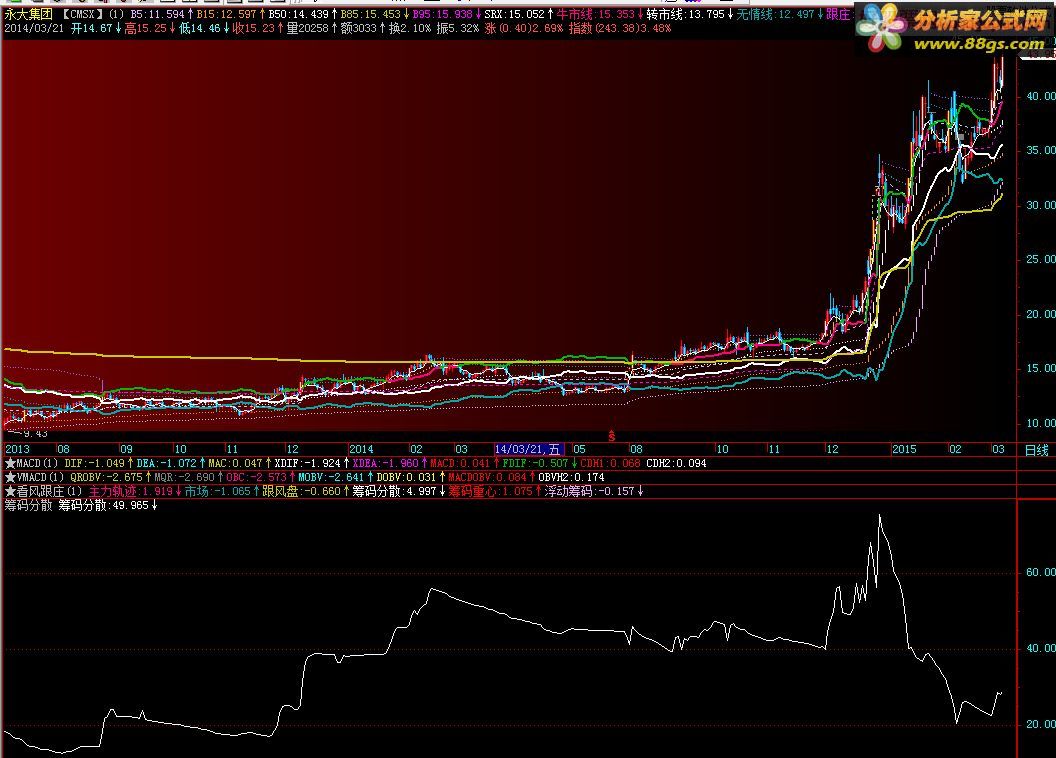
Task: Select the SRX:15.052 value
Action: (x=515, y=14)
